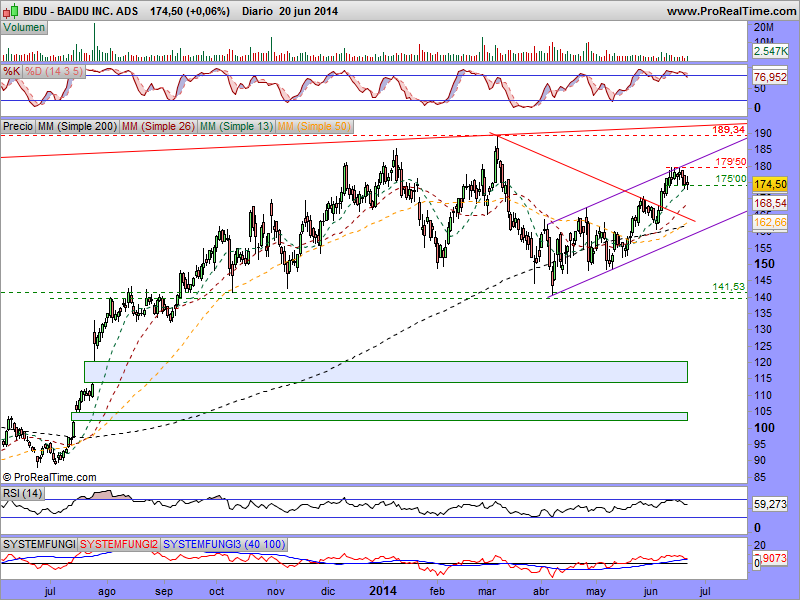Open the www.ProRealTime.com link
Viewport: 800px width, 600px height.
731,11
